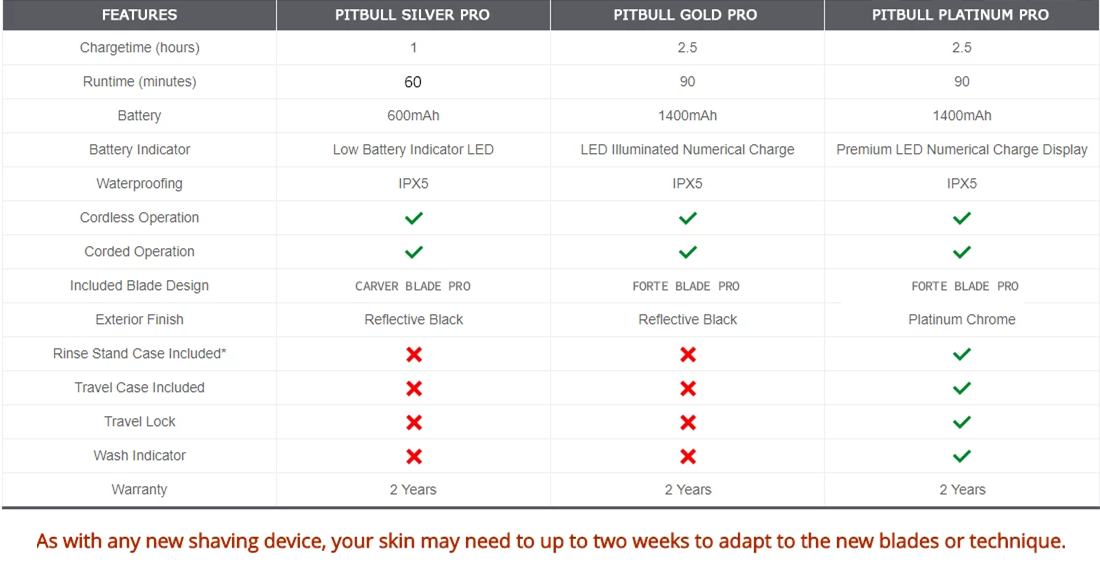Viewport: 1100px width, 567px height.
Task: Click Platinum Pro FORTE BLADE PRO text
Action: tap(965, 286)
